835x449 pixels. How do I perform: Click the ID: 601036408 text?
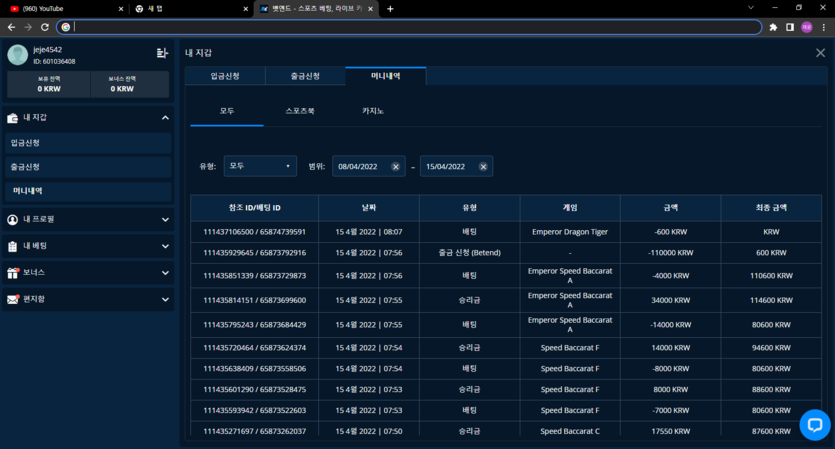54,62
